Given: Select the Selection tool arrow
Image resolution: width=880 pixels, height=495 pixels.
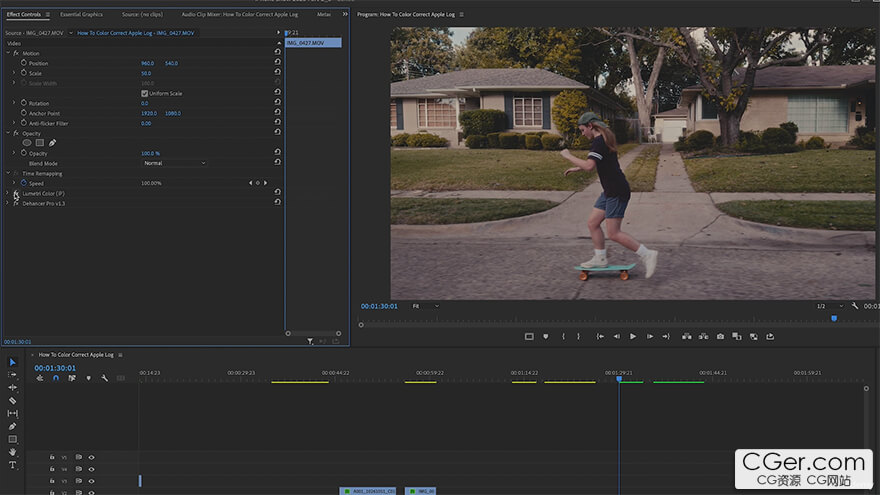Looking at the screenshot, I should coord(12,362).
